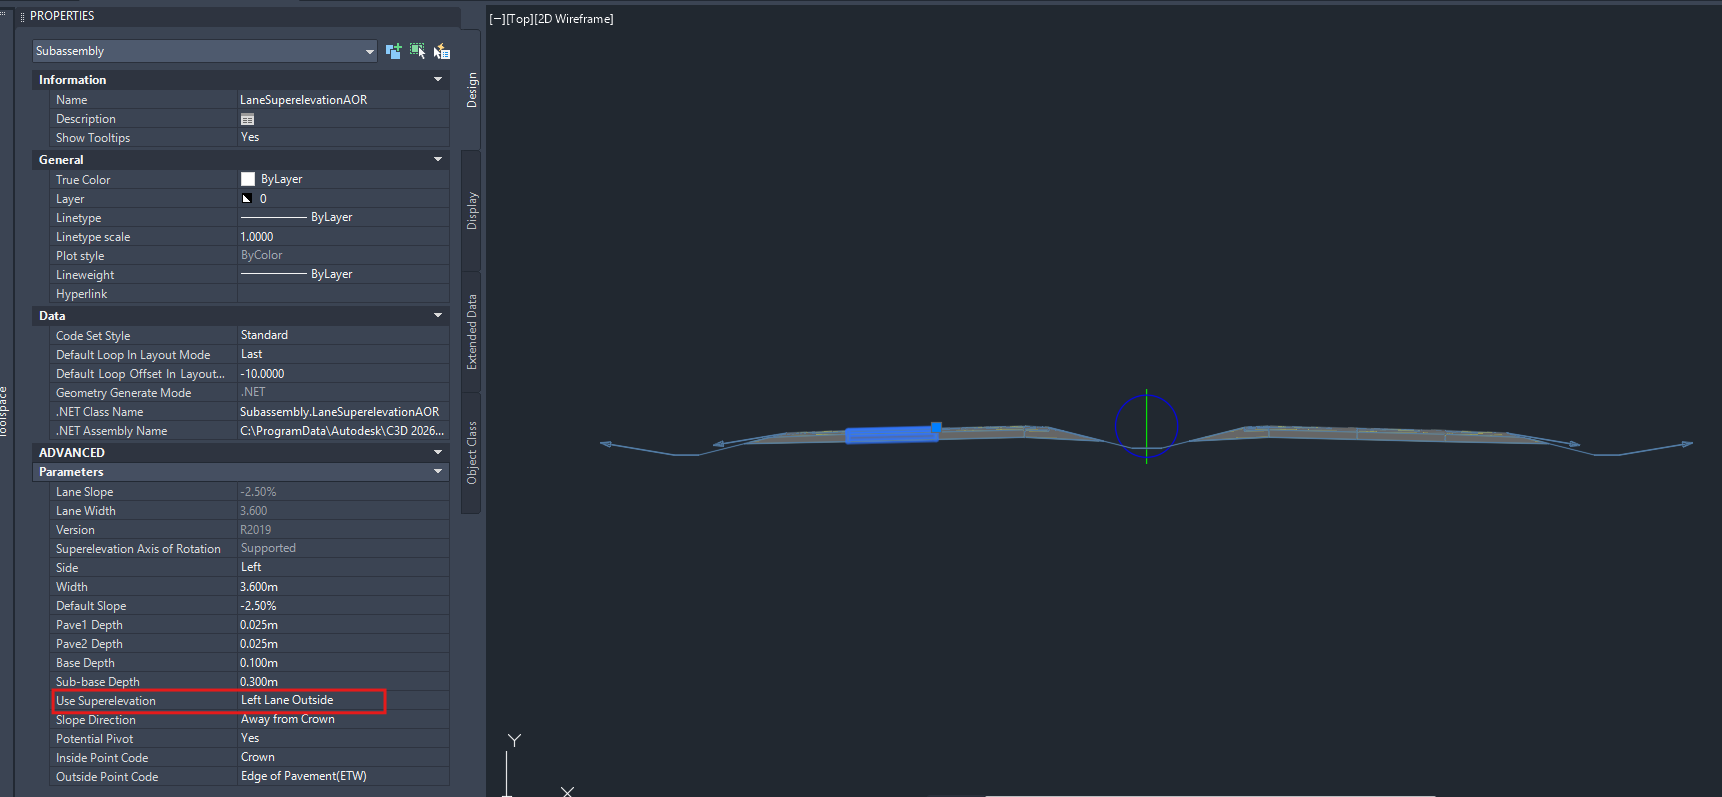Grab the Properties palette grip handle
The height and width of the screenshot is (797, 1722).
click(22, 16)
